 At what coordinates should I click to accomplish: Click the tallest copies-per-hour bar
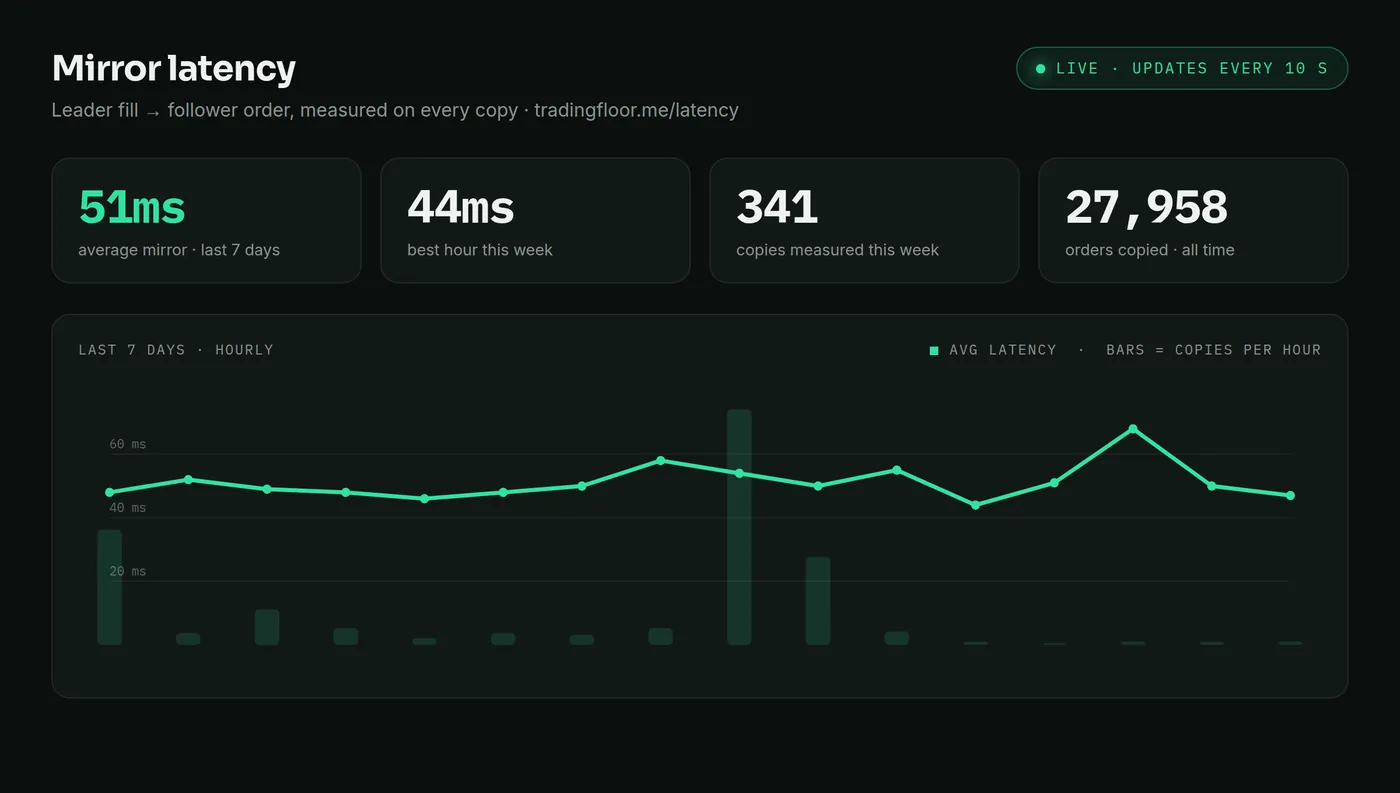pos(739,527)
